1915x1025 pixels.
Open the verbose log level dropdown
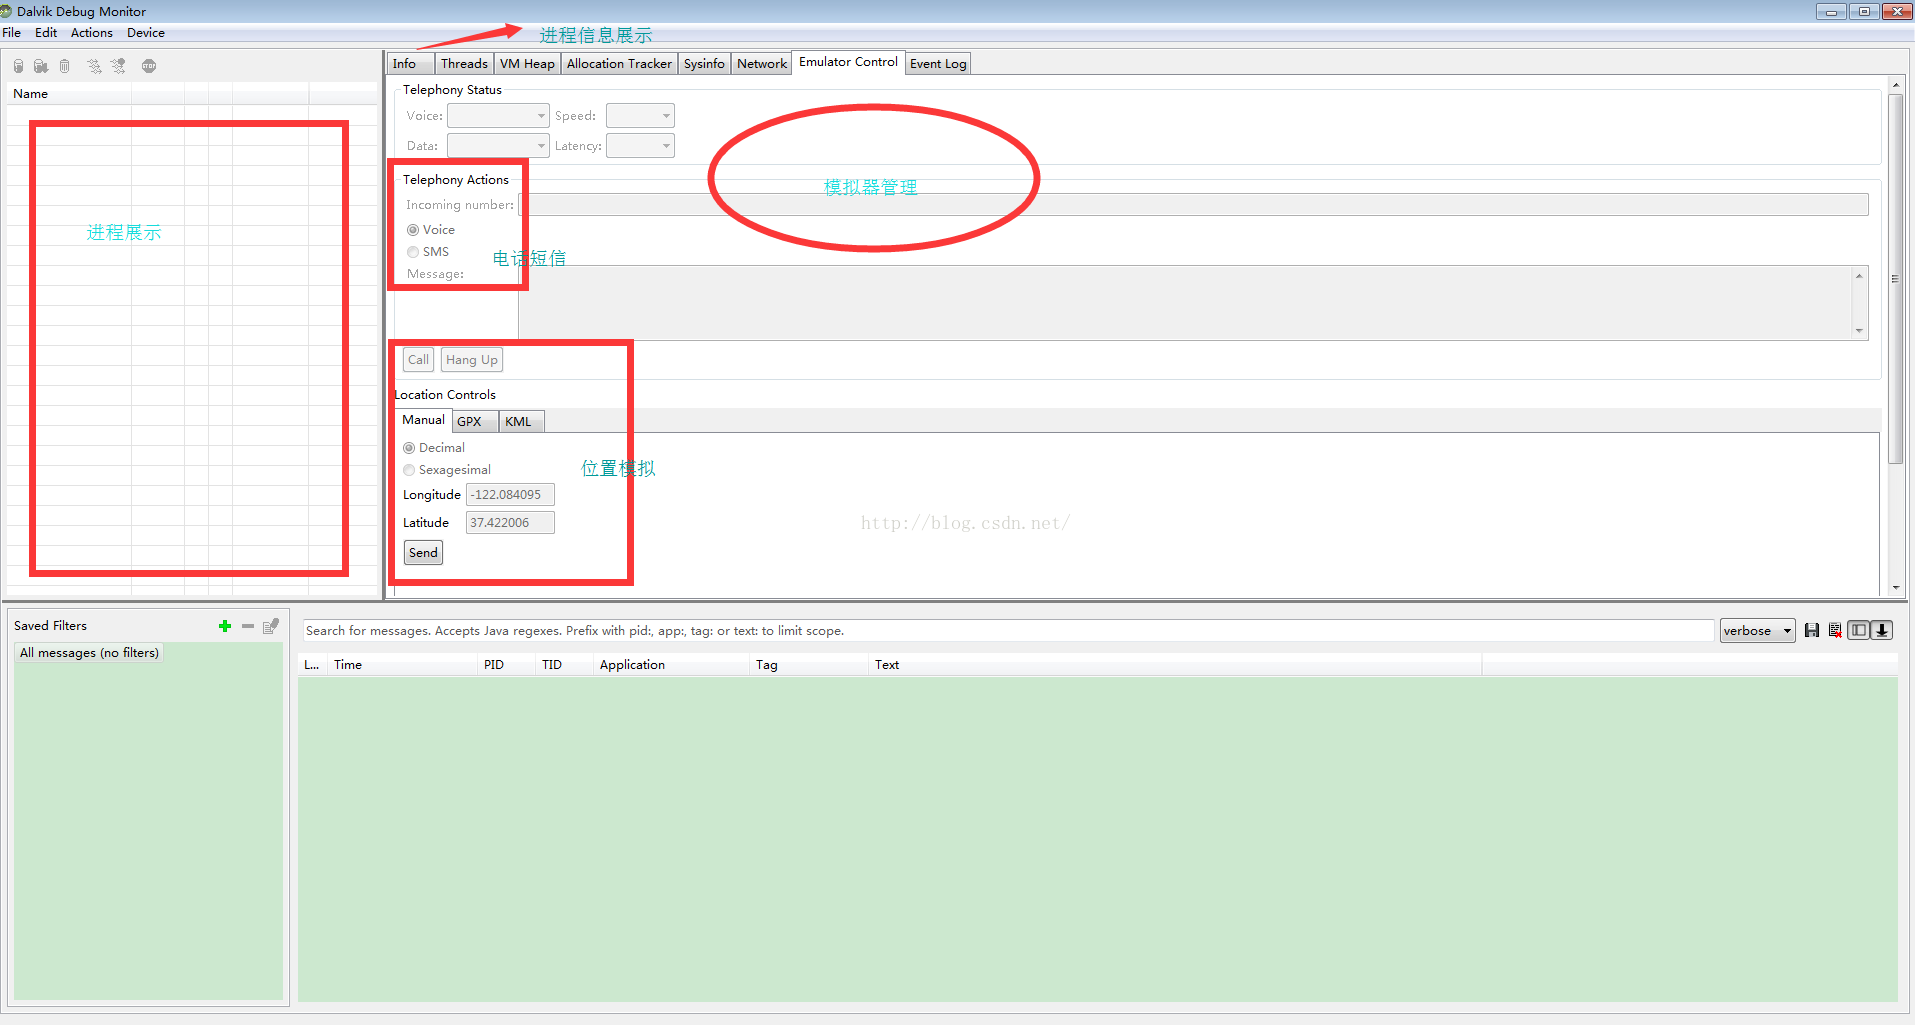[x=1757, y=631]
